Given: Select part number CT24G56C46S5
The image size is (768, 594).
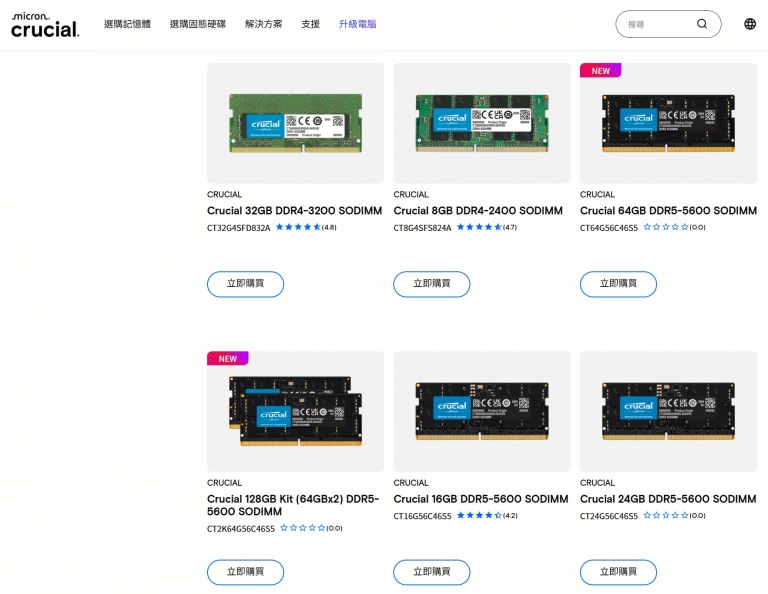Looking at the screenshot, I should tap(609, 516).
